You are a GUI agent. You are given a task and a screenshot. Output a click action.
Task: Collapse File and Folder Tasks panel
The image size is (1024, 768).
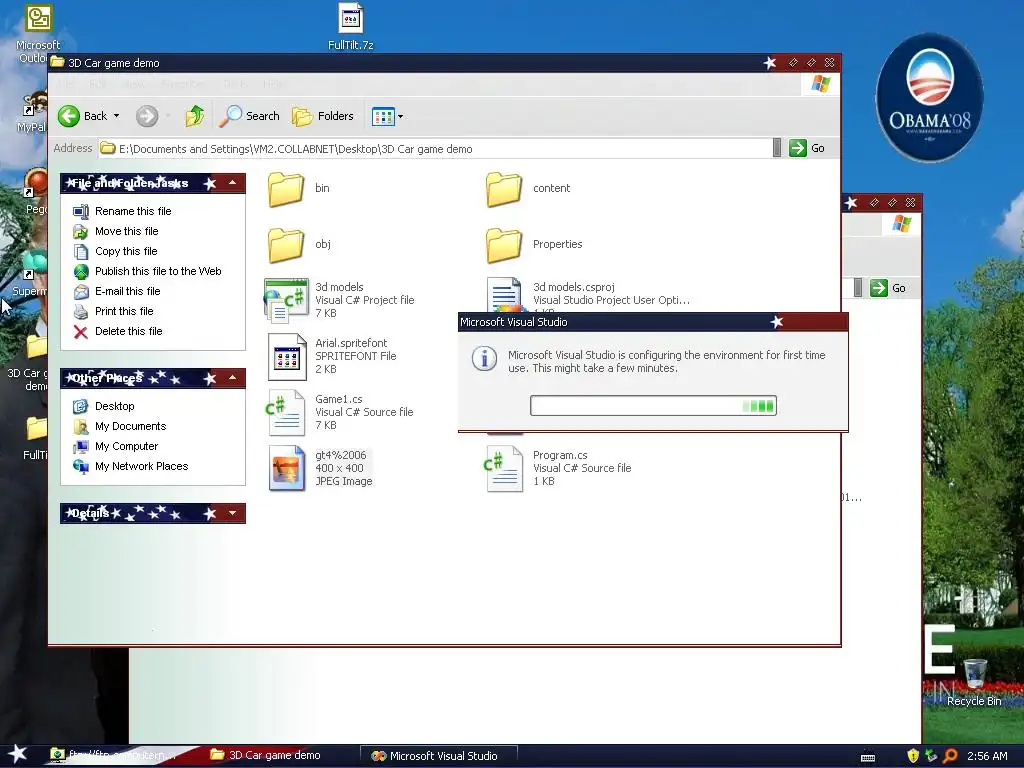point(232,183)
